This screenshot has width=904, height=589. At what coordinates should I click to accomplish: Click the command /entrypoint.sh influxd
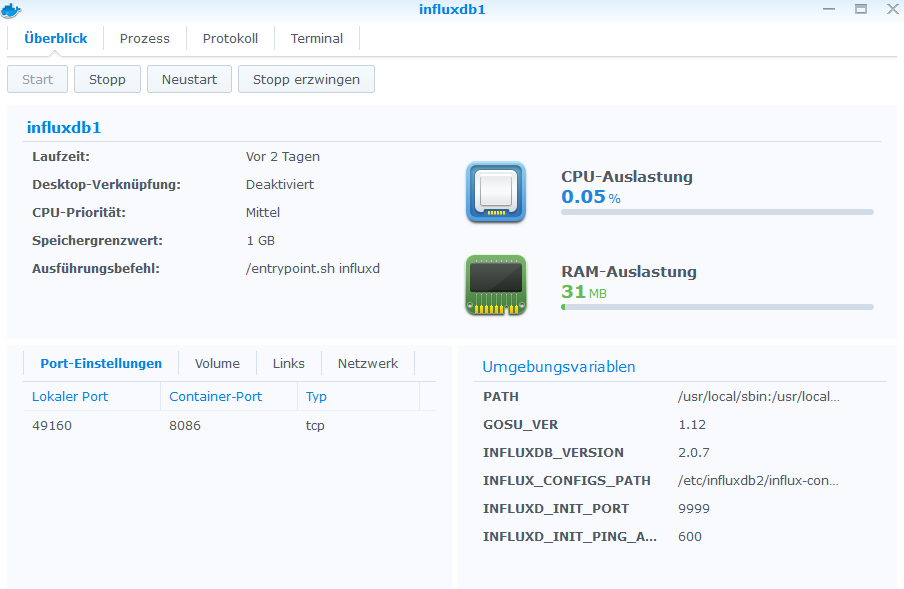click(312, 269)
